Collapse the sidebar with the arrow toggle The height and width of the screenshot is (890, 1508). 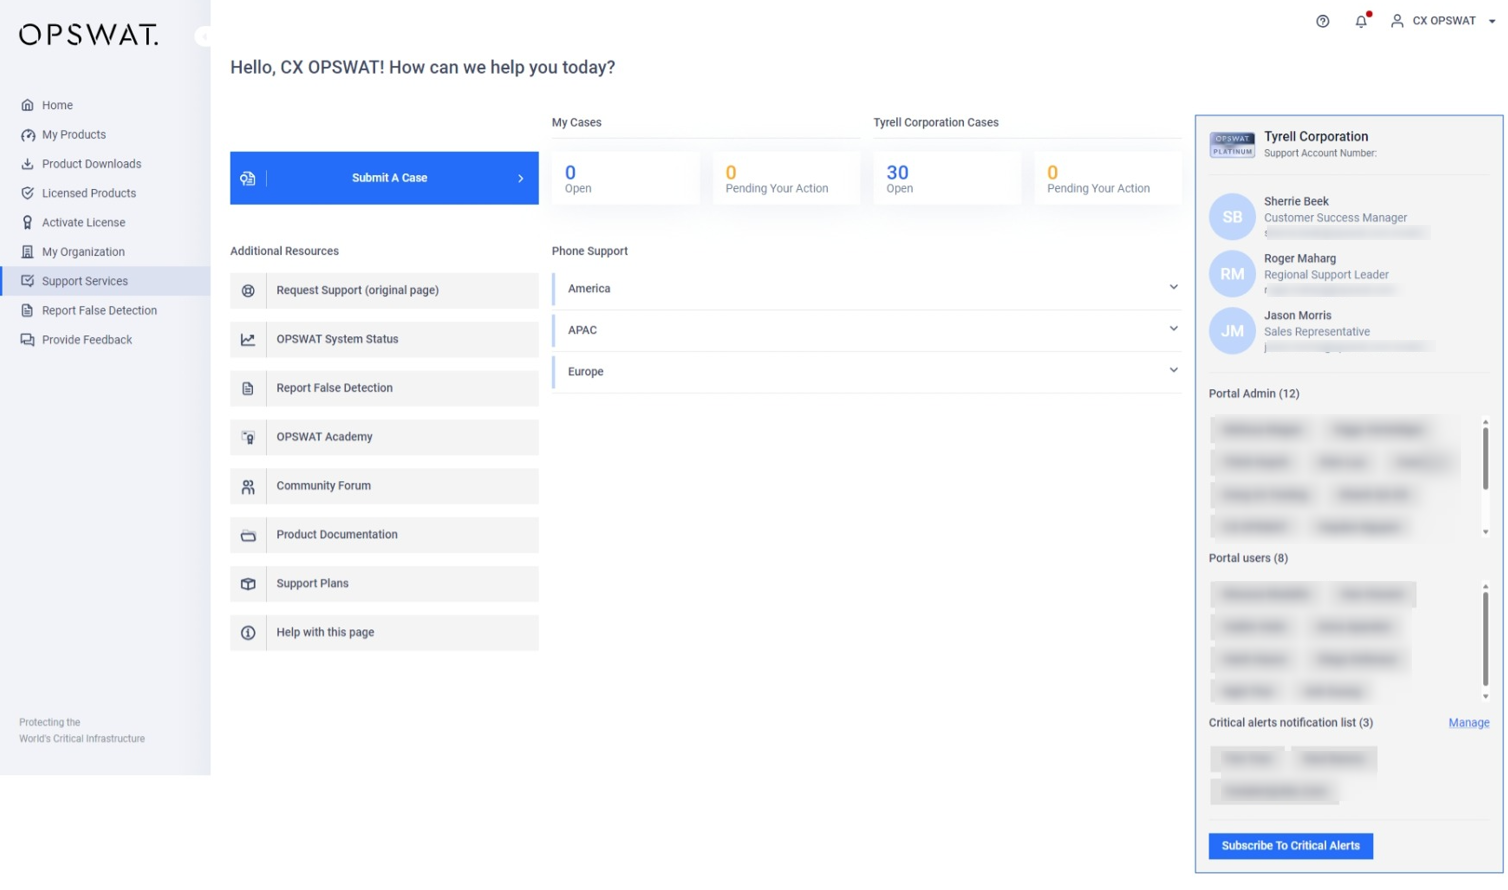point(203,36)
